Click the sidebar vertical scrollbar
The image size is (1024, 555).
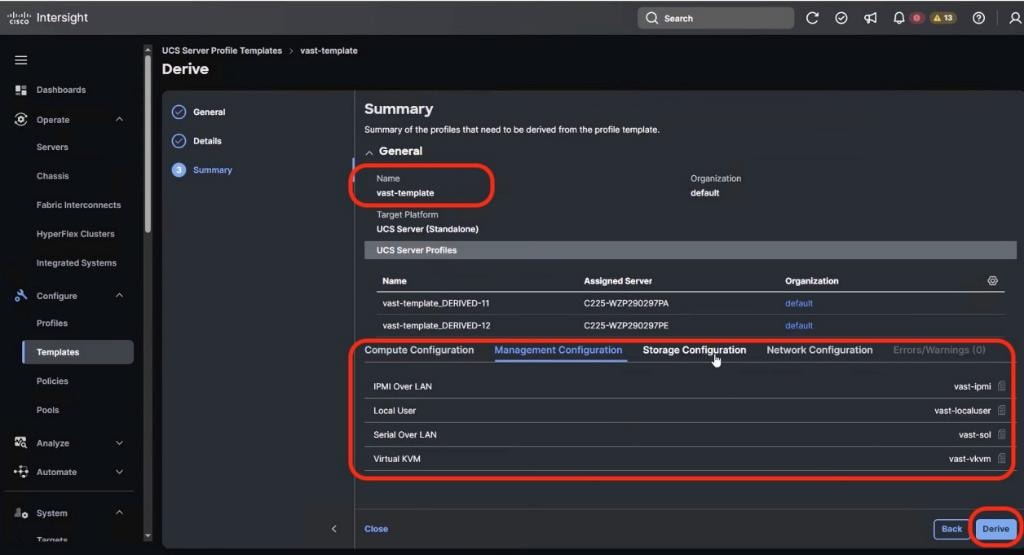click(148, 143)
